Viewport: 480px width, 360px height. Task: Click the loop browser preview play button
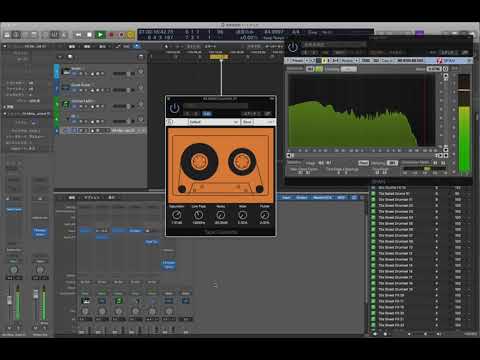374,333
